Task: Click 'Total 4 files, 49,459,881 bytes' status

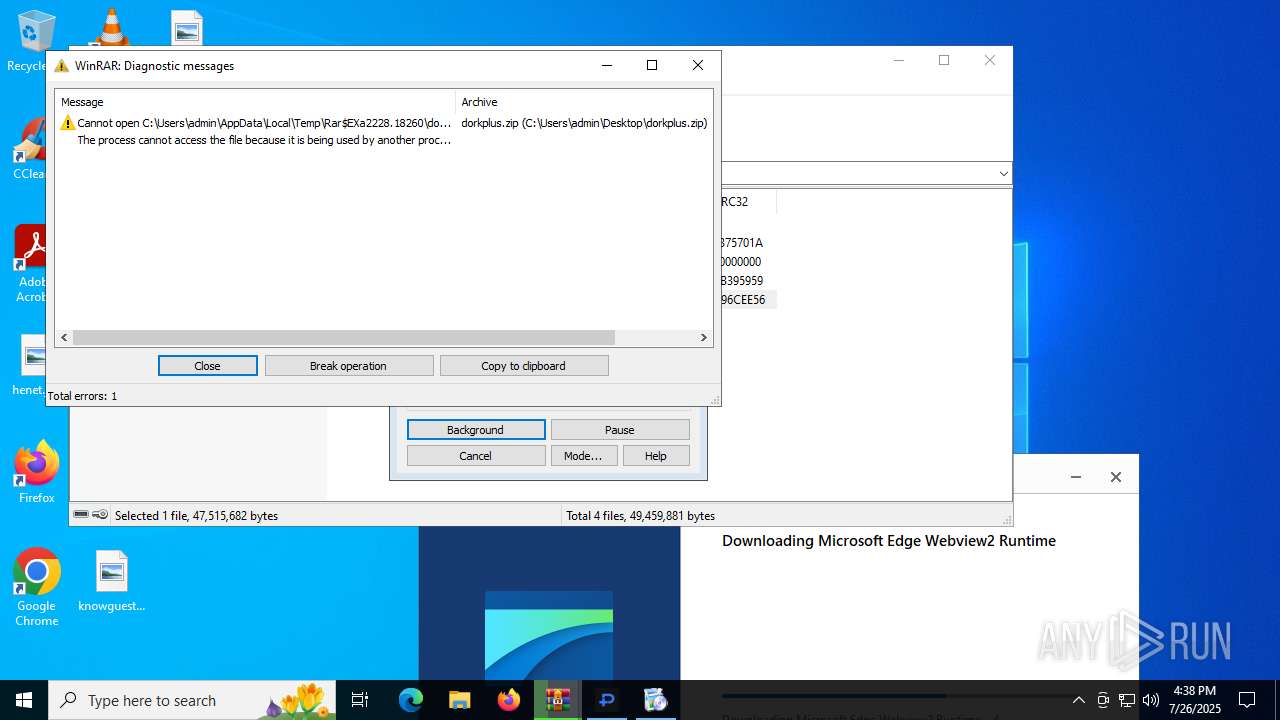Action: coord(641,516)
